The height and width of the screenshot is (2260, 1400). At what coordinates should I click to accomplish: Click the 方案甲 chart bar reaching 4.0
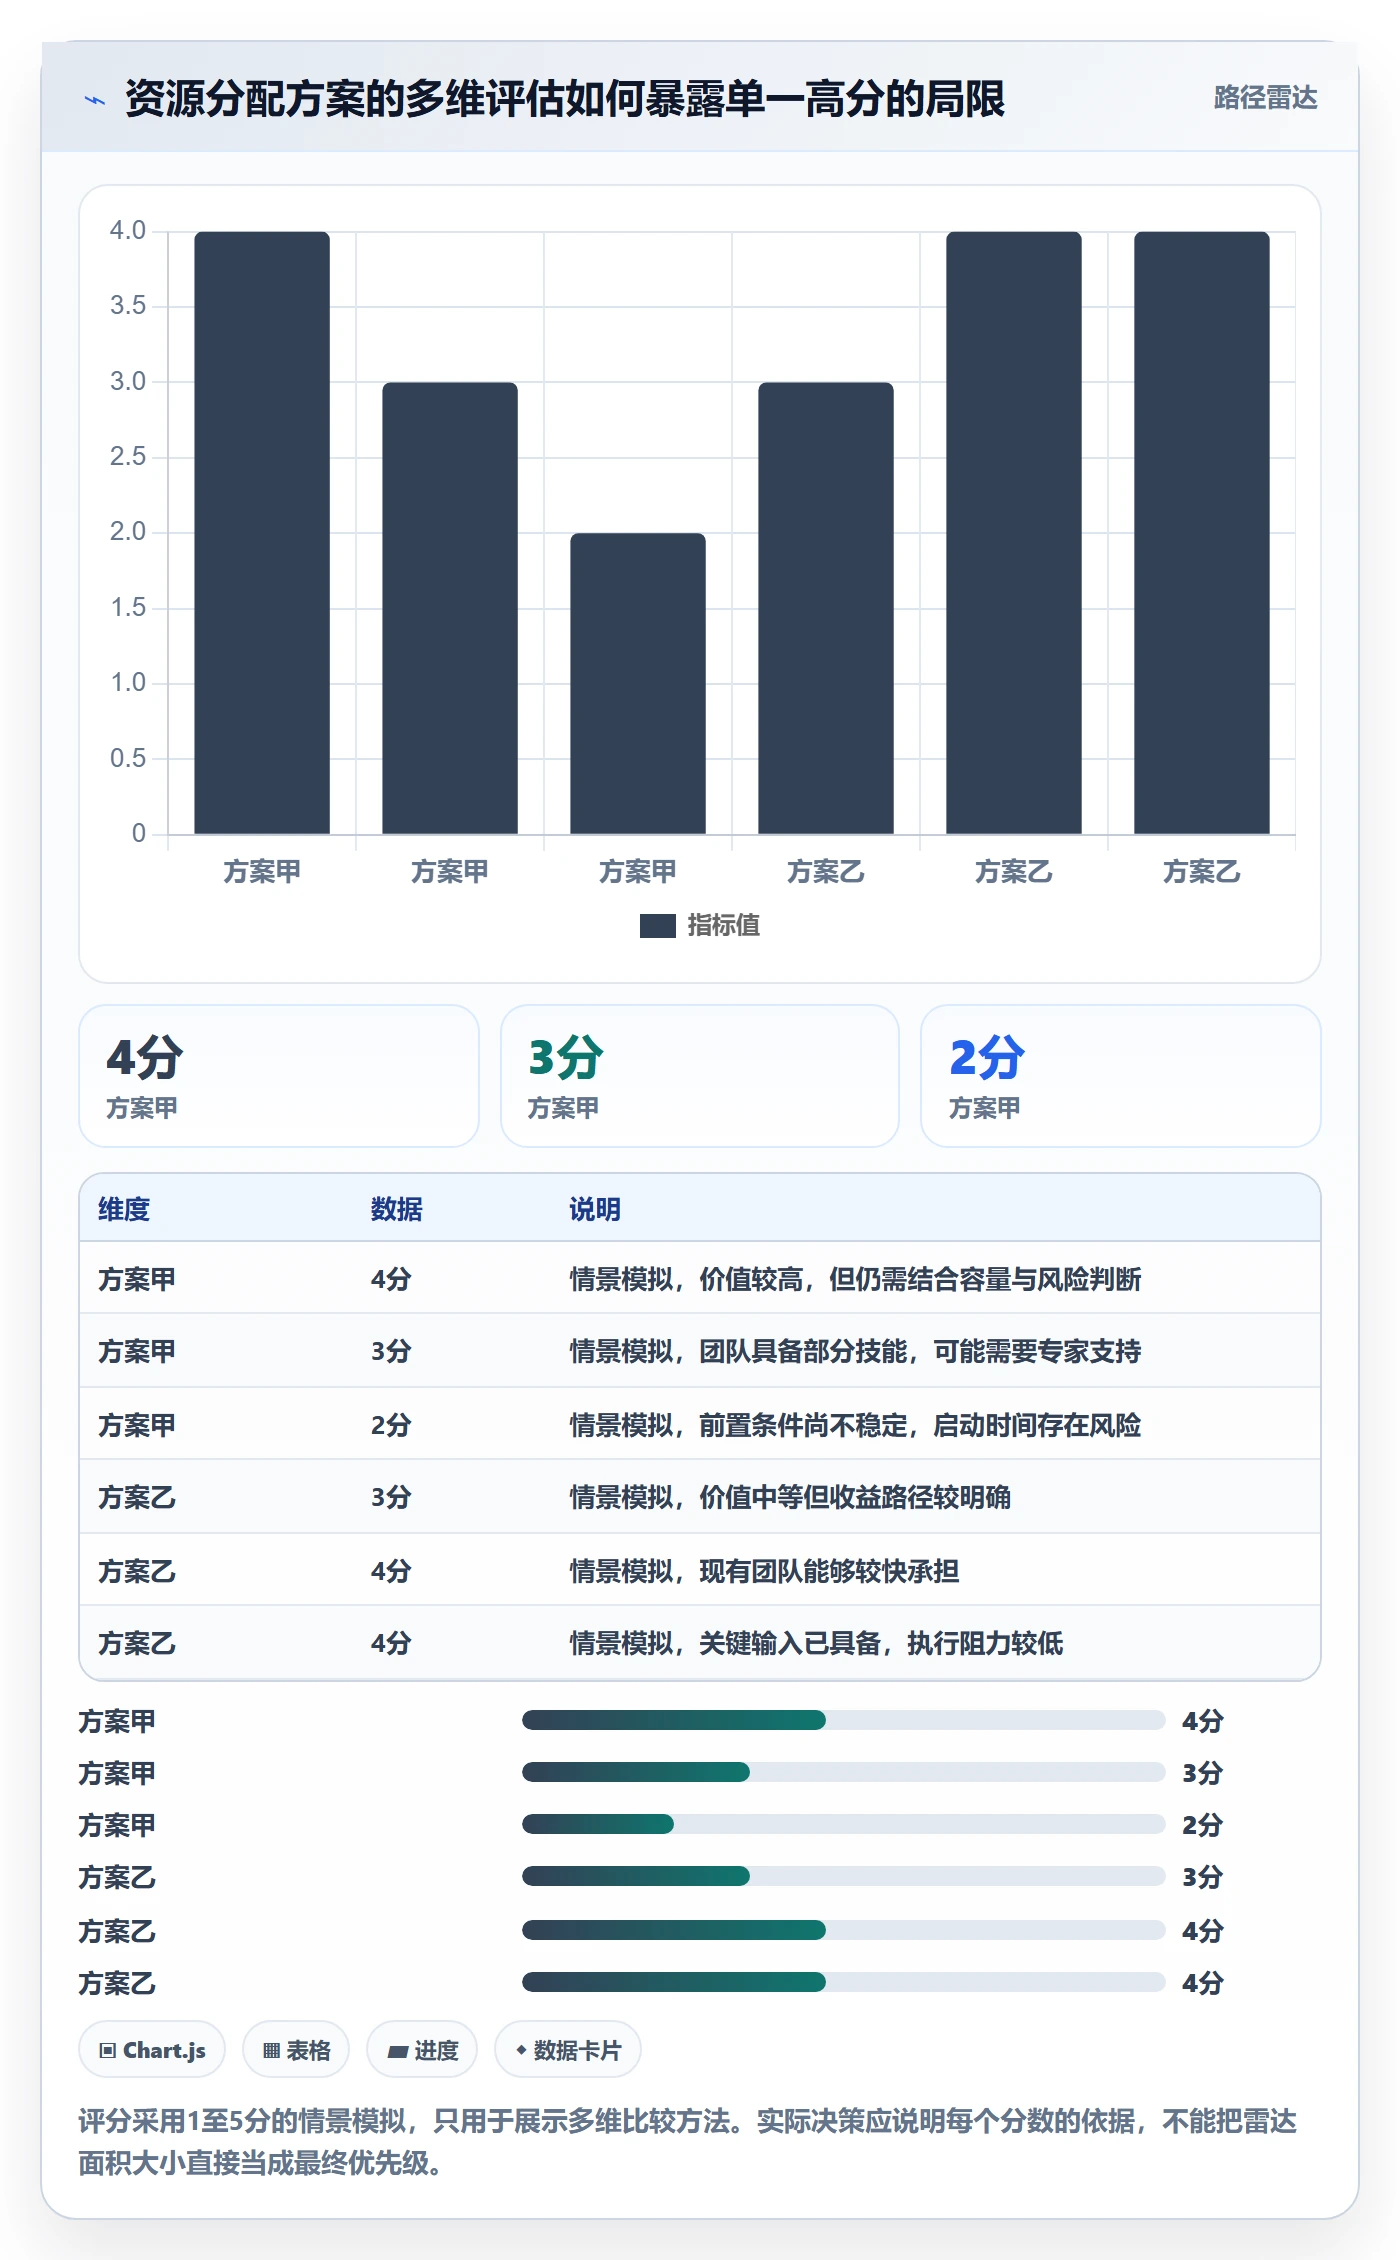[262, 533]
